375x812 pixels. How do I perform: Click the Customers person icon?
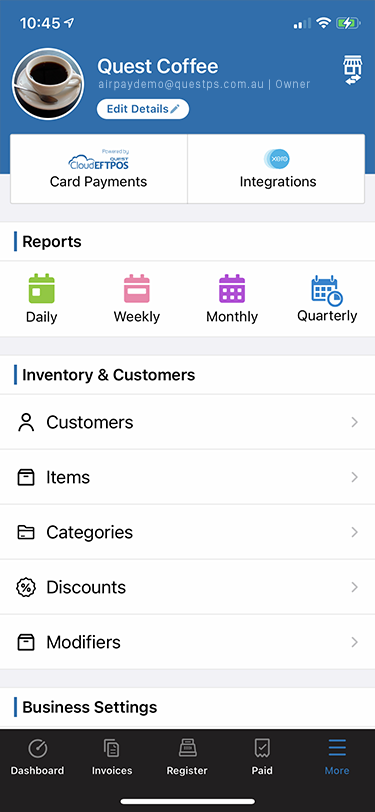coord(26,423)
